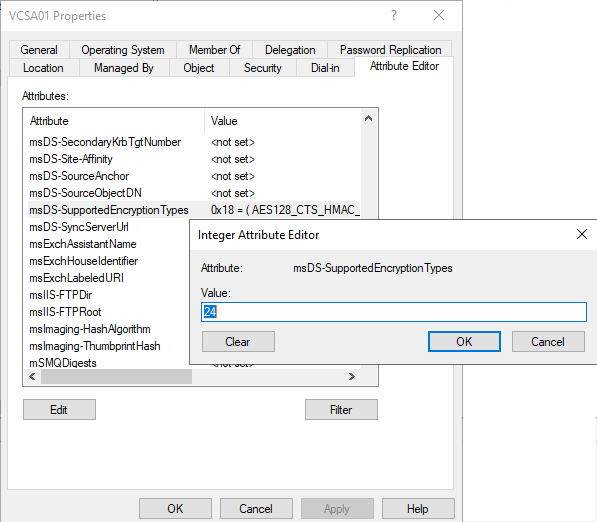This screenshot has height=522, width=597.
Task: Cancel the Integer Attribute Editor
Action: pos(548,342)
